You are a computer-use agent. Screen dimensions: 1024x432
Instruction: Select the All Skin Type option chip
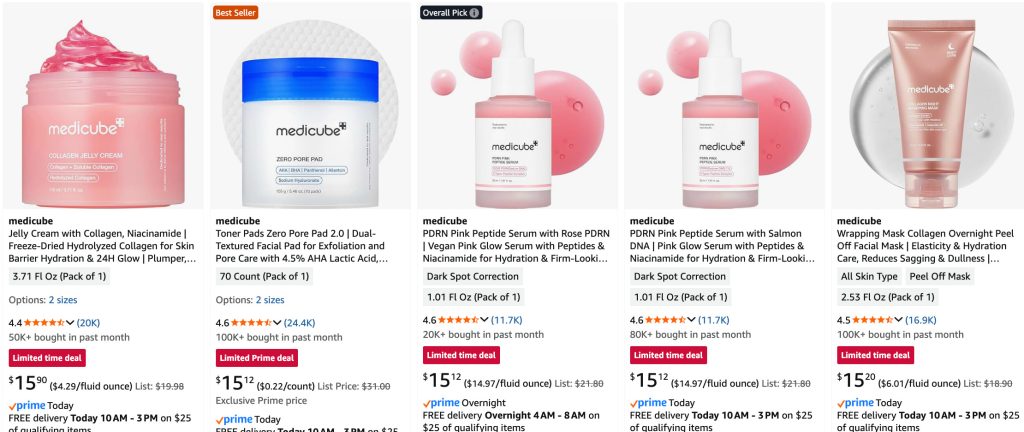[x=869, y=276]
